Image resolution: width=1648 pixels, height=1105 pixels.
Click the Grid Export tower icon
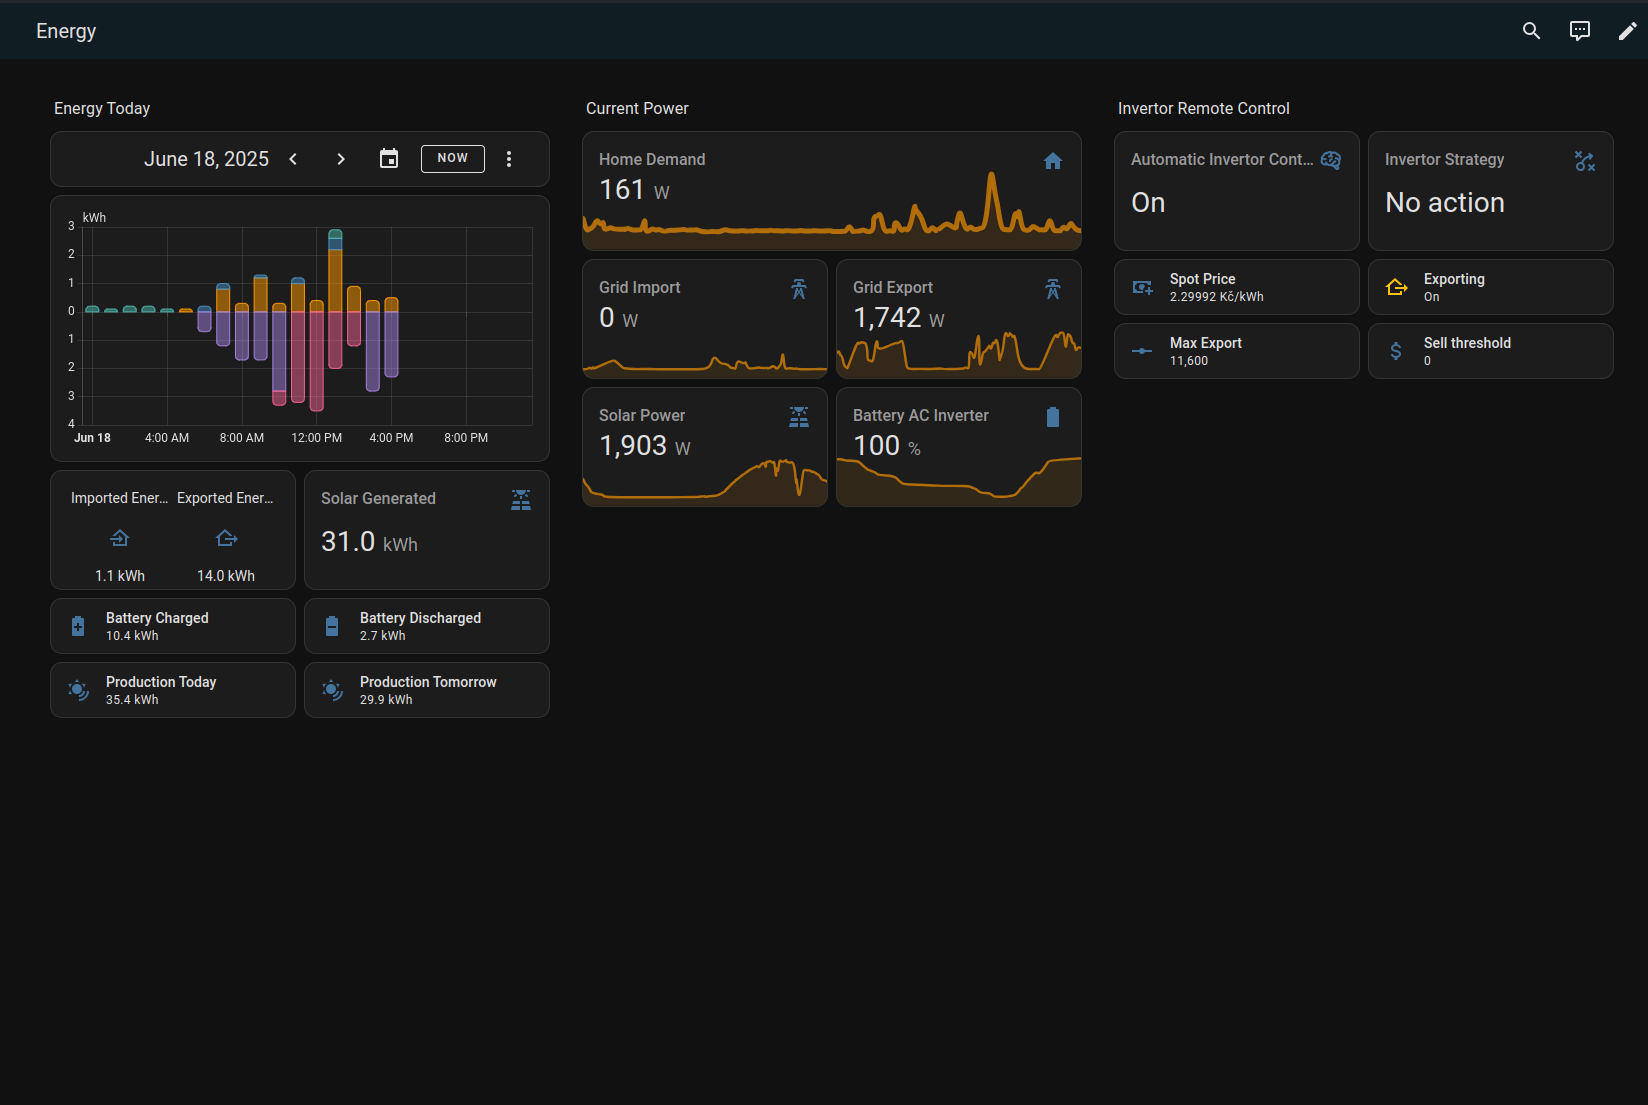(1053, 289)
